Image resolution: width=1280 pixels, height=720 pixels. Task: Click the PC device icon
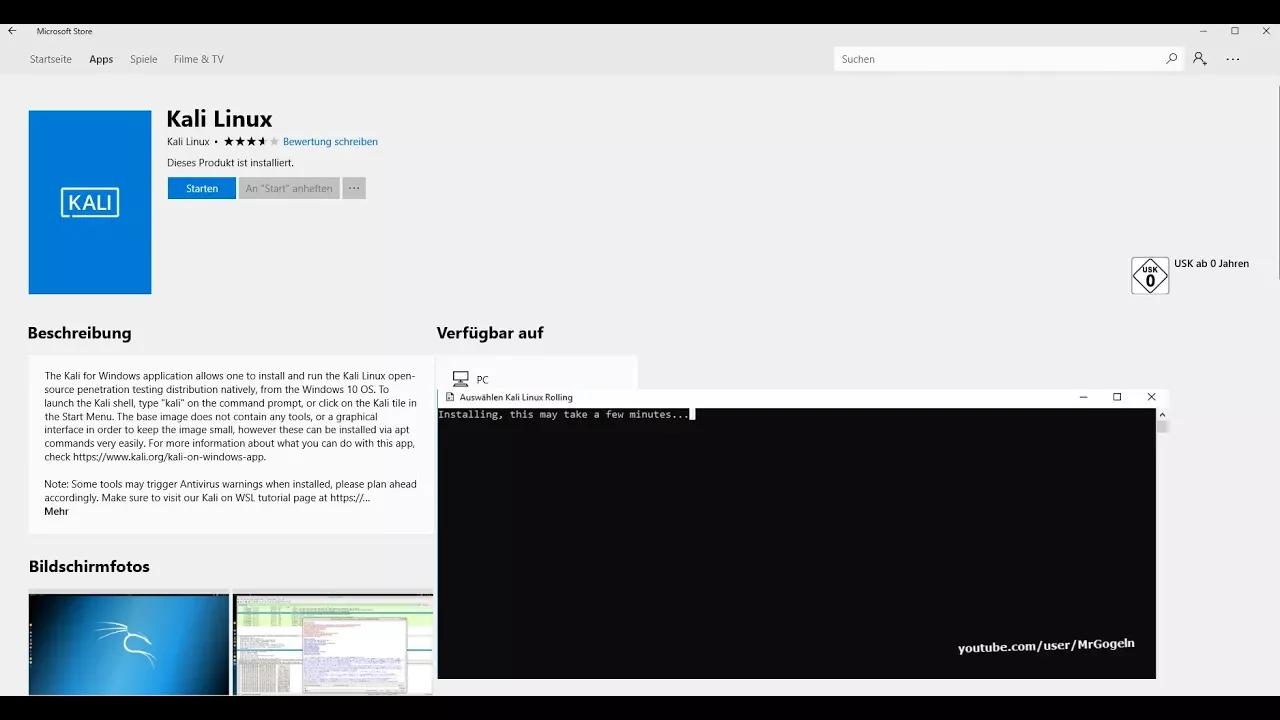click(460, 379)
